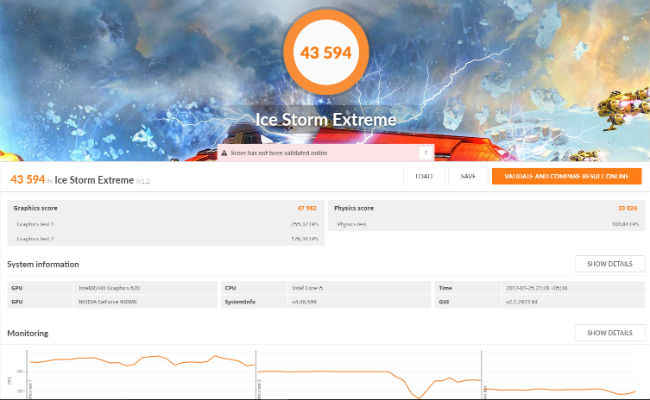The width and height of the screenshot is (650, 400).
Task: Click the orange Validate and Compare Result Online button
Action: [x=566, y=176]
